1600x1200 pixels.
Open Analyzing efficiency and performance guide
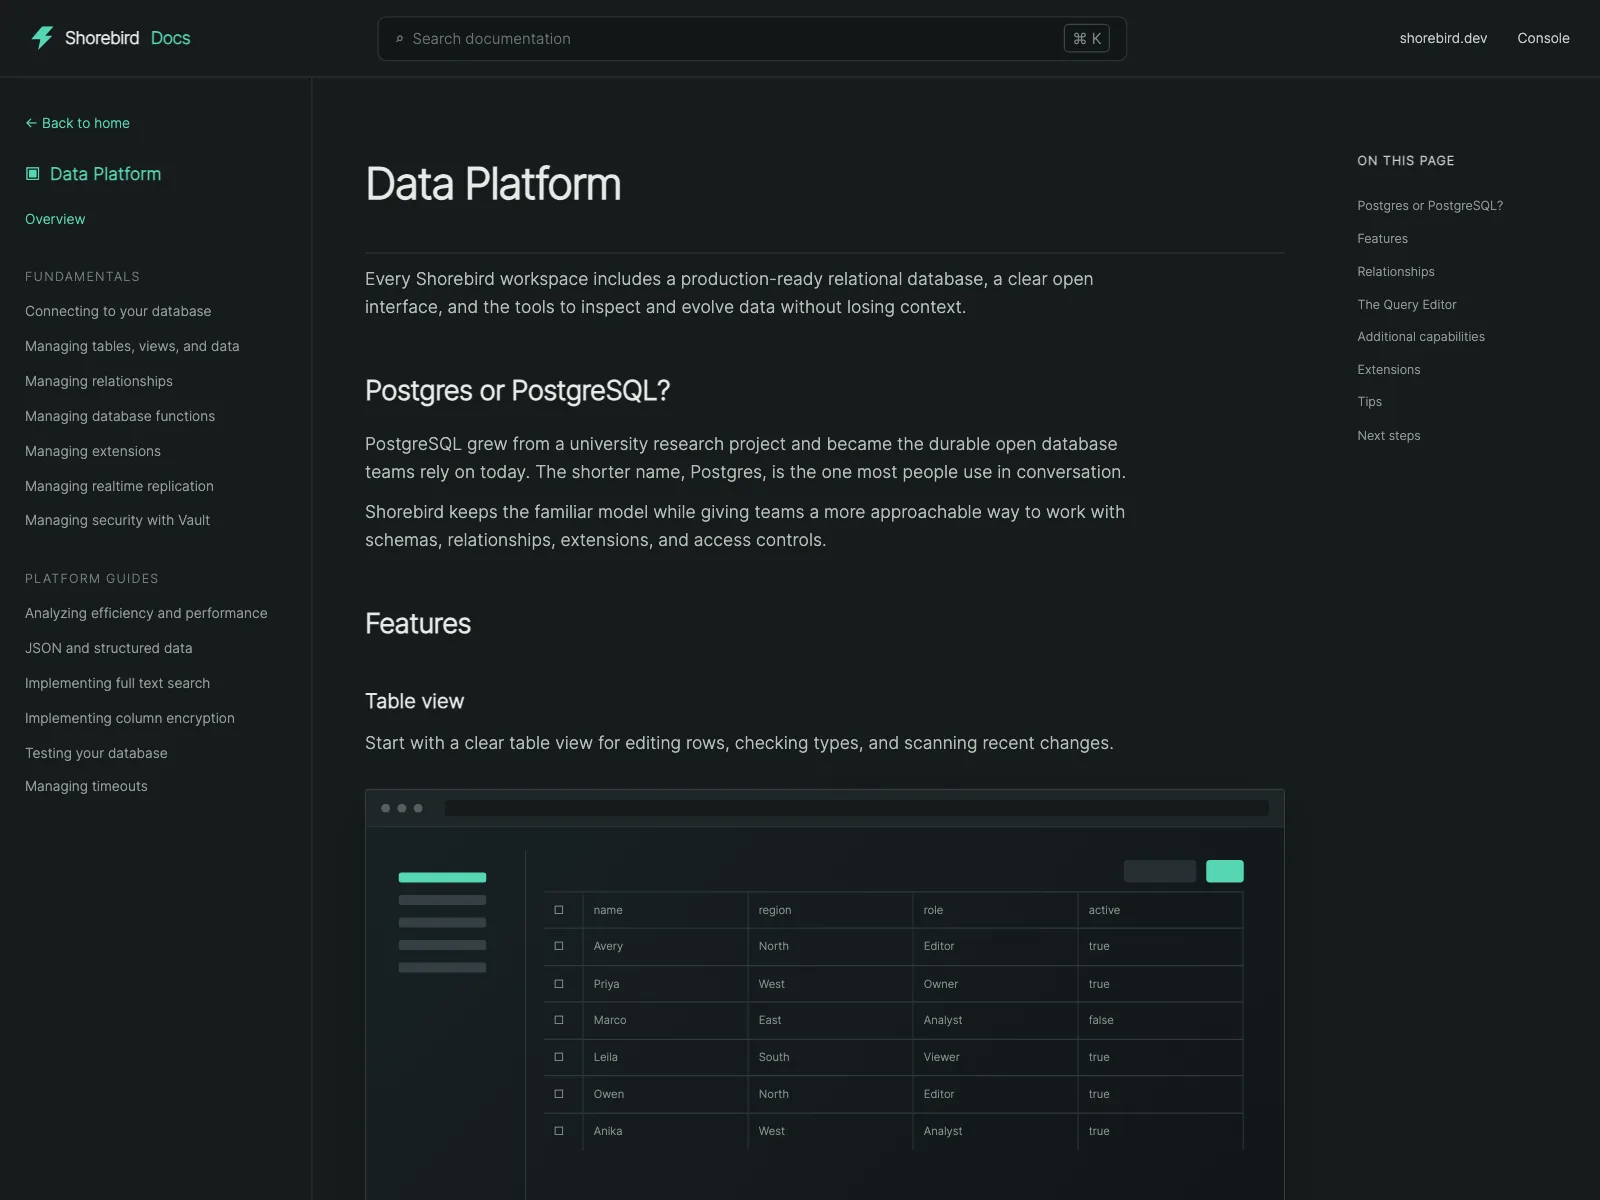click(x=146, y=613)
